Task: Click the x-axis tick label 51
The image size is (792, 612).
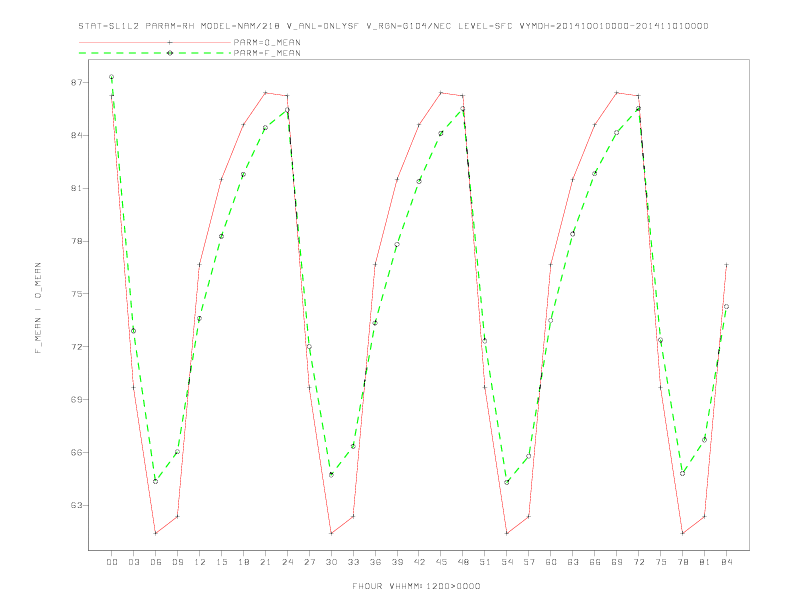Action: coord(485,562)
